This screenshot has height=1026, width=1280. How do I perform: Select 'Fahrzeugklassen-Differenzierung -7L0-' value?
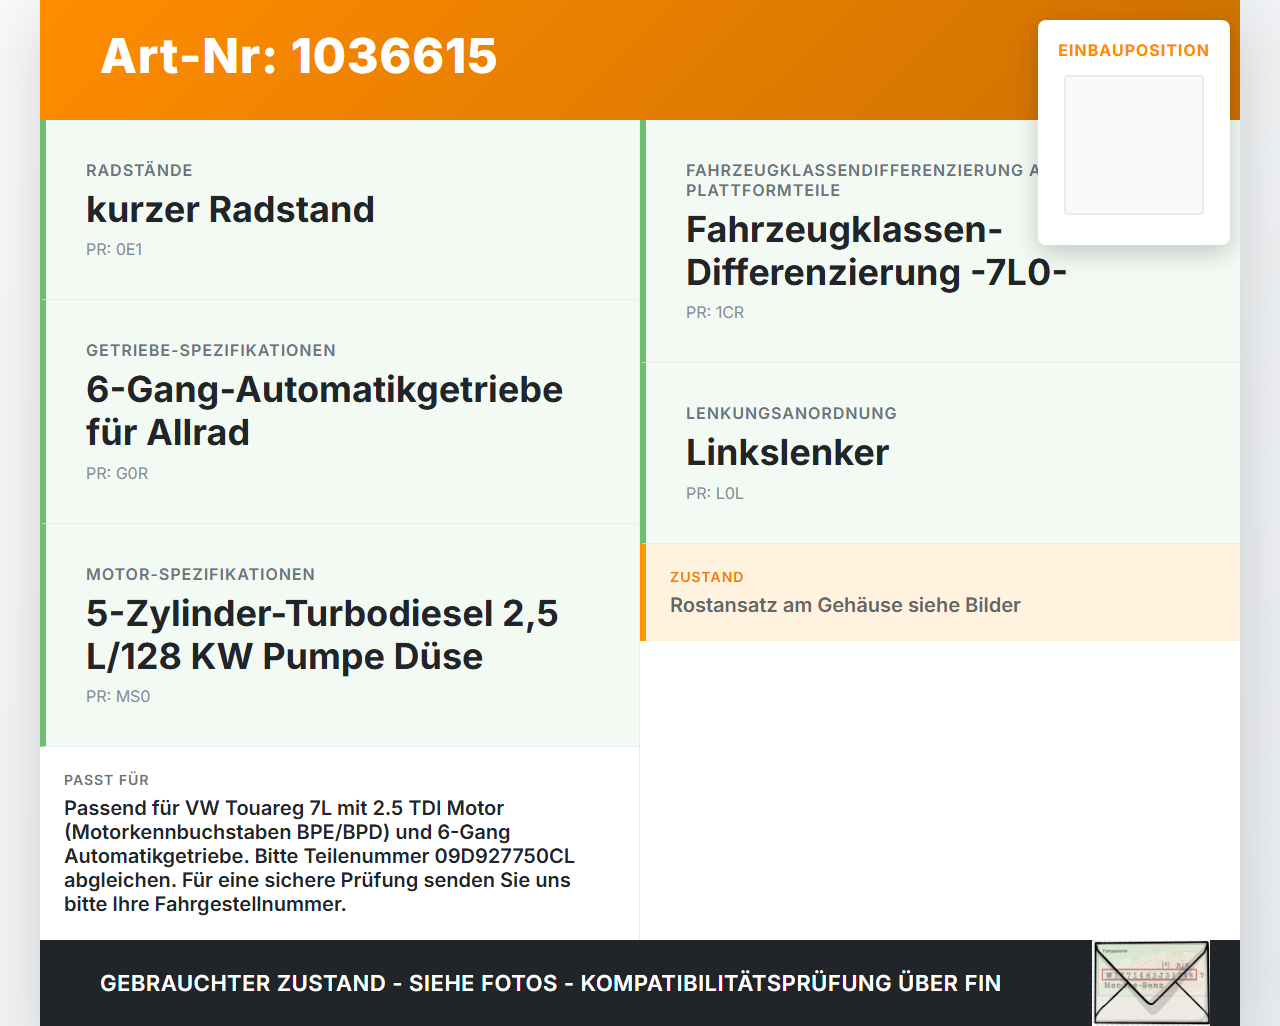coord(876,250)
